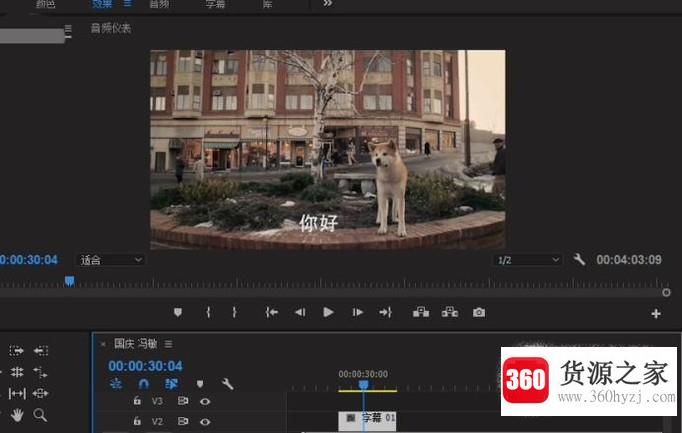Toggle sync lock for V3
The image size is (682, 433).
click(183, 401)
